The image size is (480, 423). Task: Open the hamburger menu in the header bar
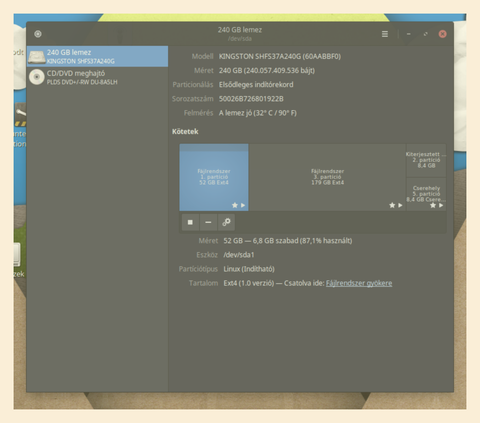click(x=385, y=34)
